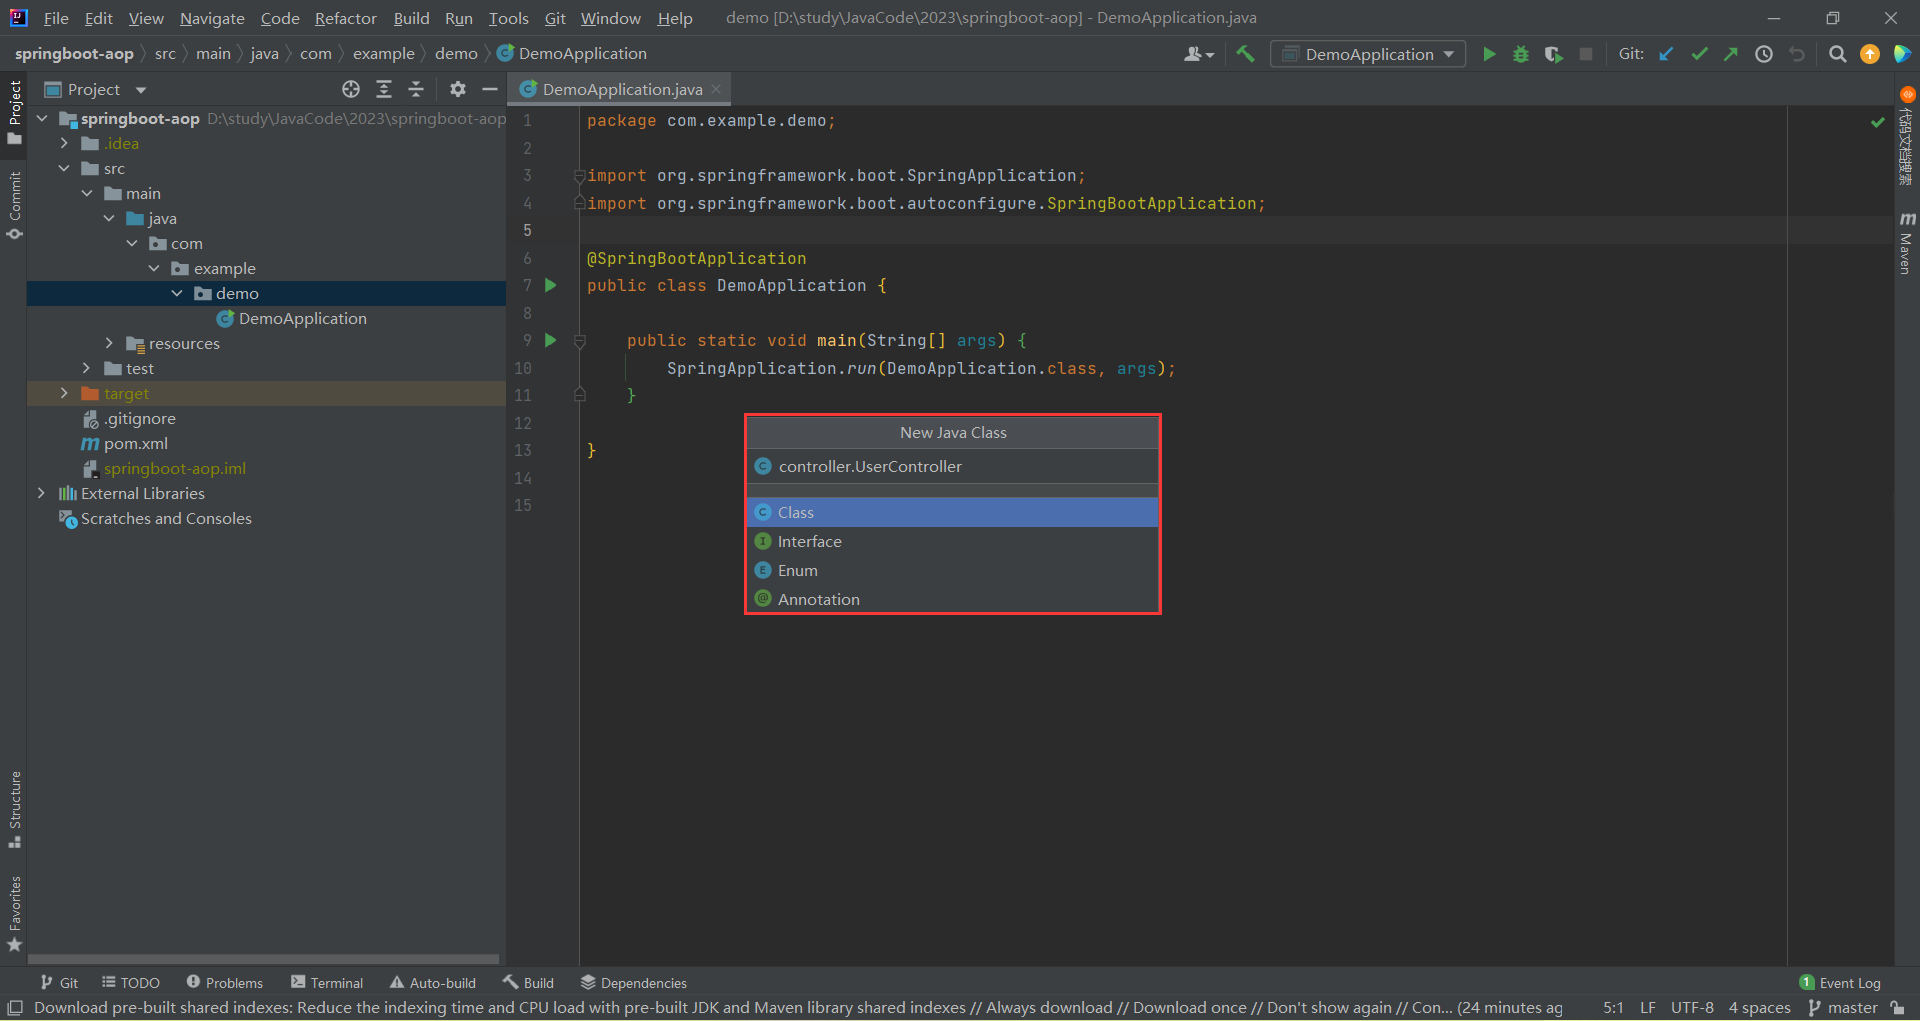This screenshot has width=1920, height=1021.
Task: Open the Maven side panel
Action: coord(1907,242)
